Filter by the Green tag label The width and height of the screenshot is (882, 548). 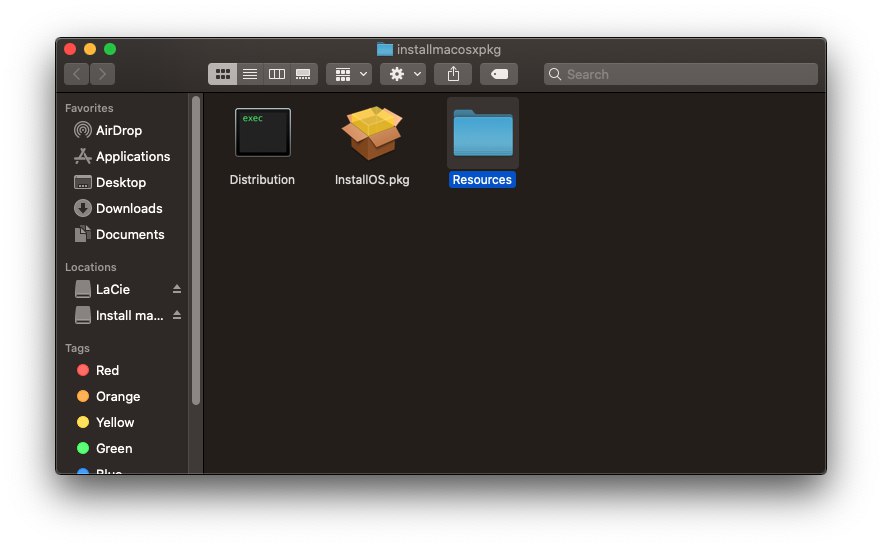pyautogui.click(x=114, y=448)
